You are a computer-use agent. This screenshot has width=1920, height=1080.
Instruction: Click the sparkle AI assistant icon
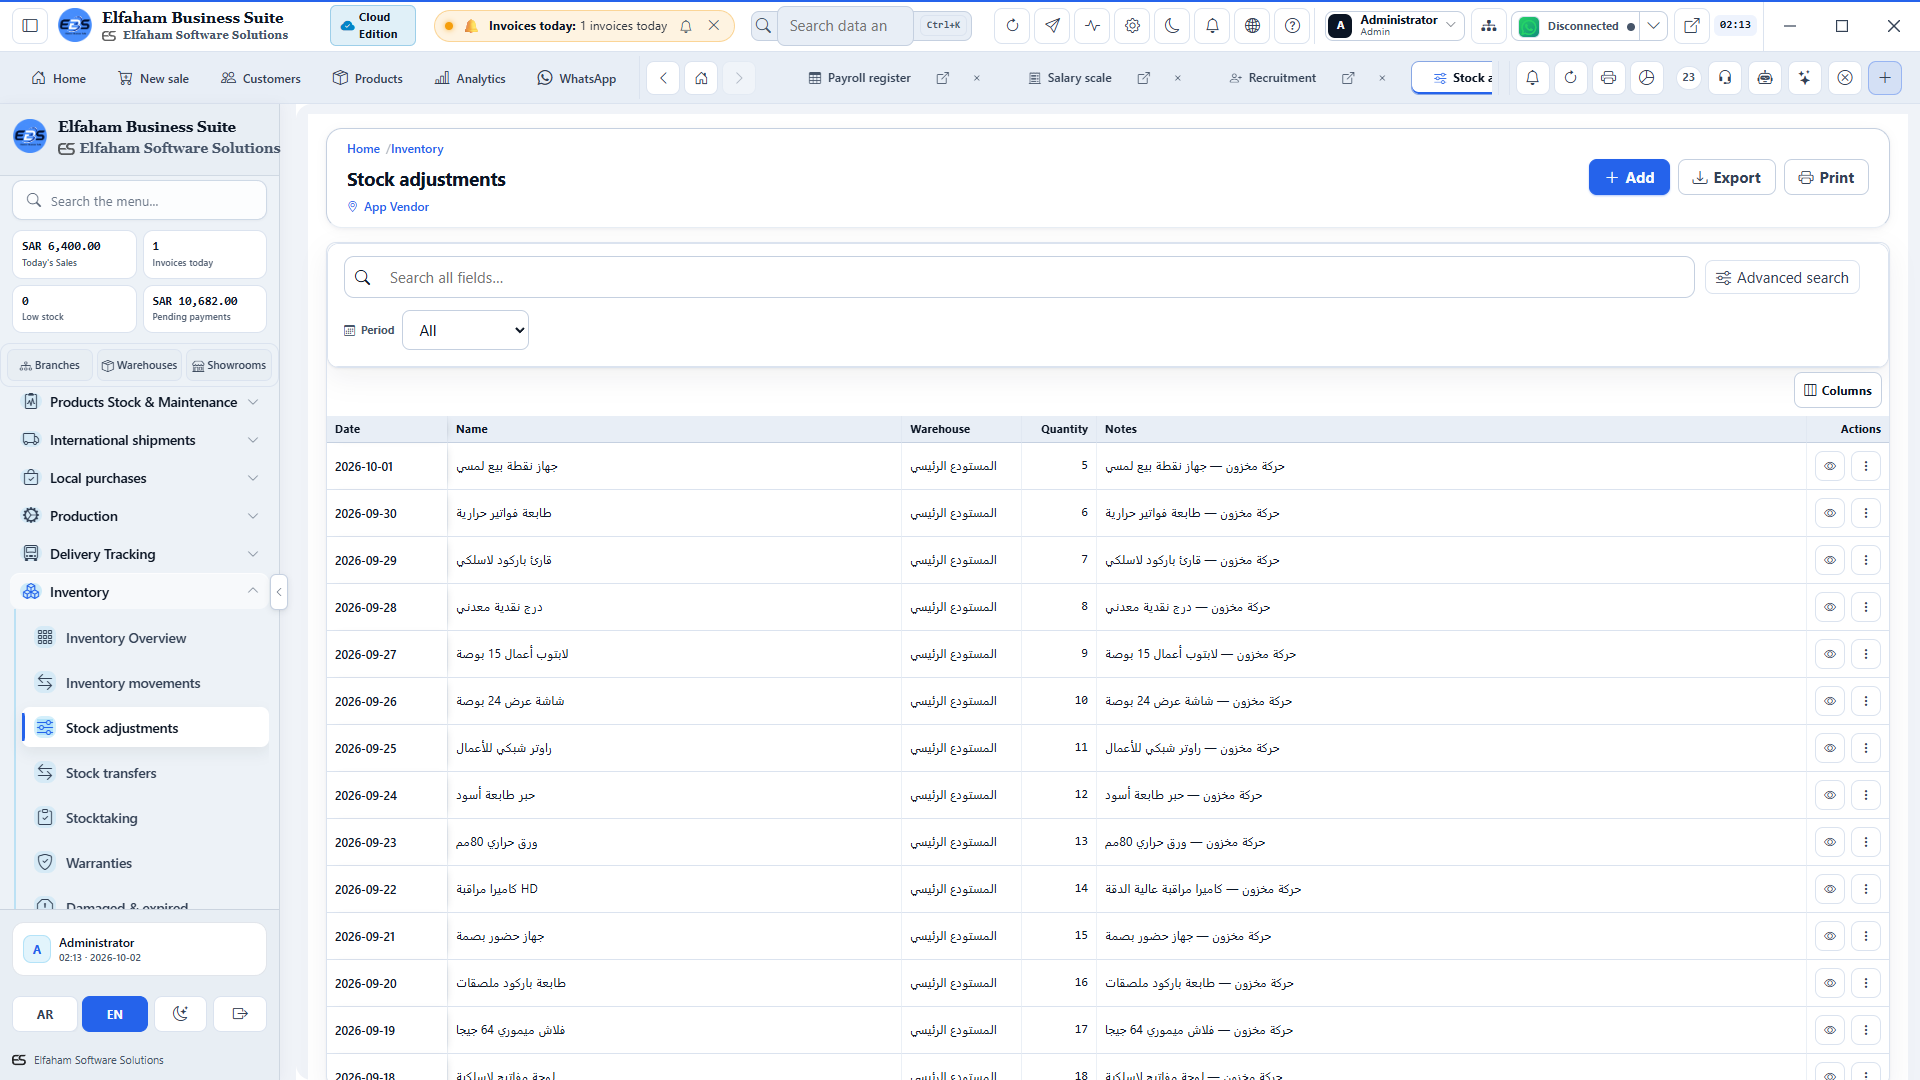[1805, 78]
